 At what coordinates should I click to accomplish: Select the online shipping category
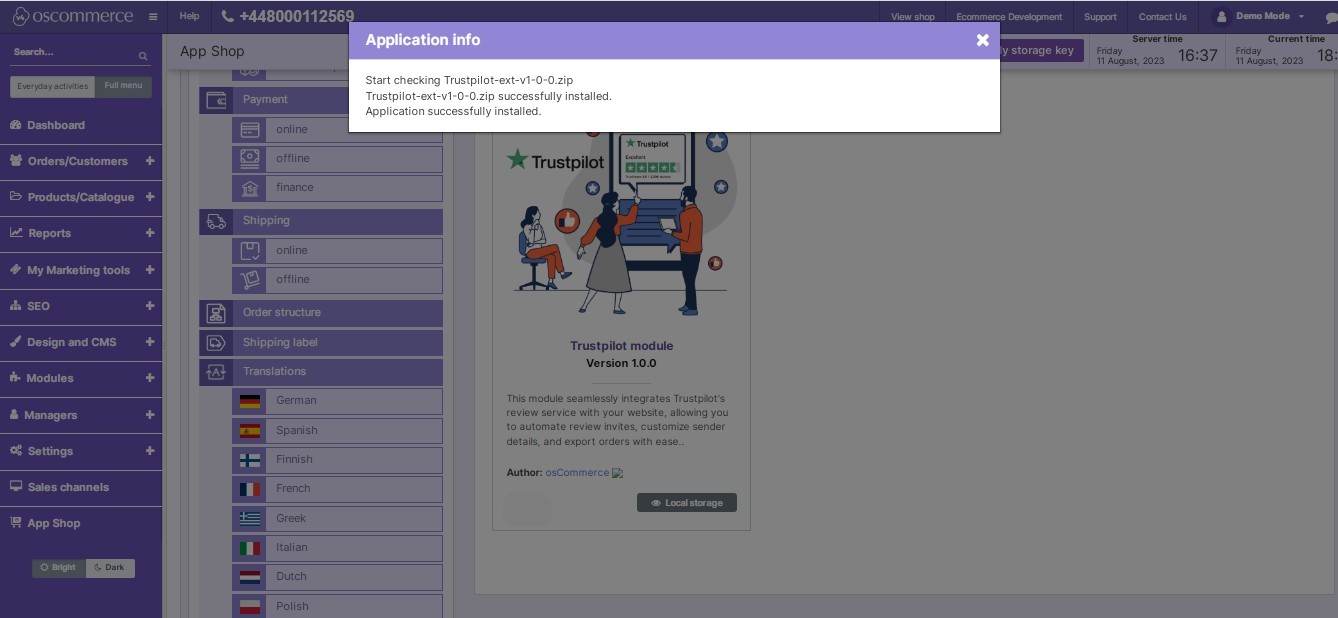338,251
